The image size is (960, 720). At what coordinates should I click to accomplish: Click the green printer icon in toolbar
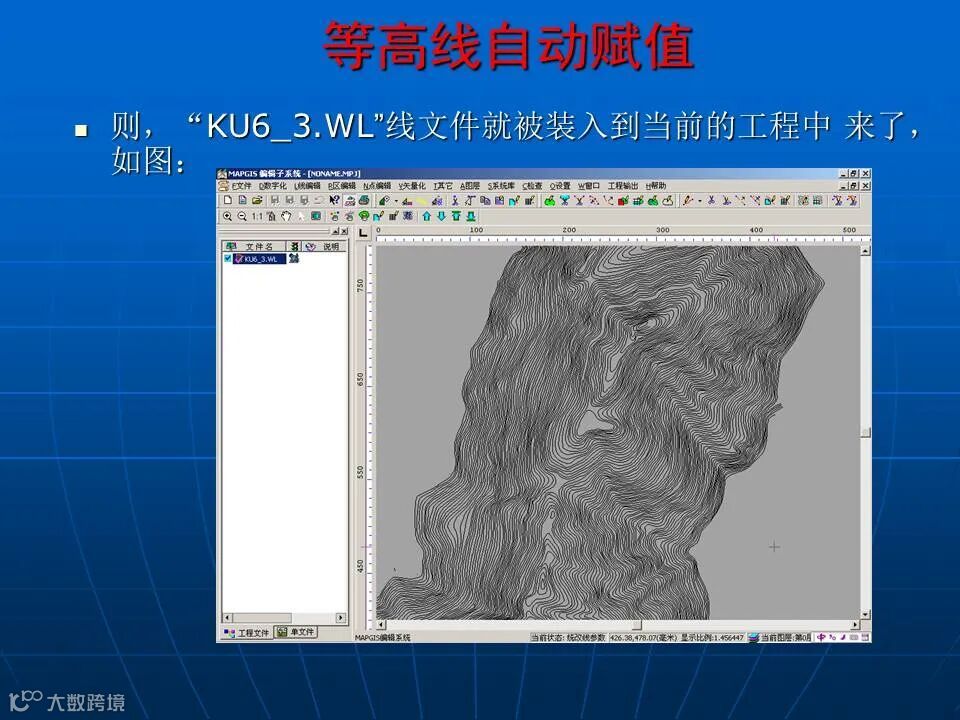364,200
